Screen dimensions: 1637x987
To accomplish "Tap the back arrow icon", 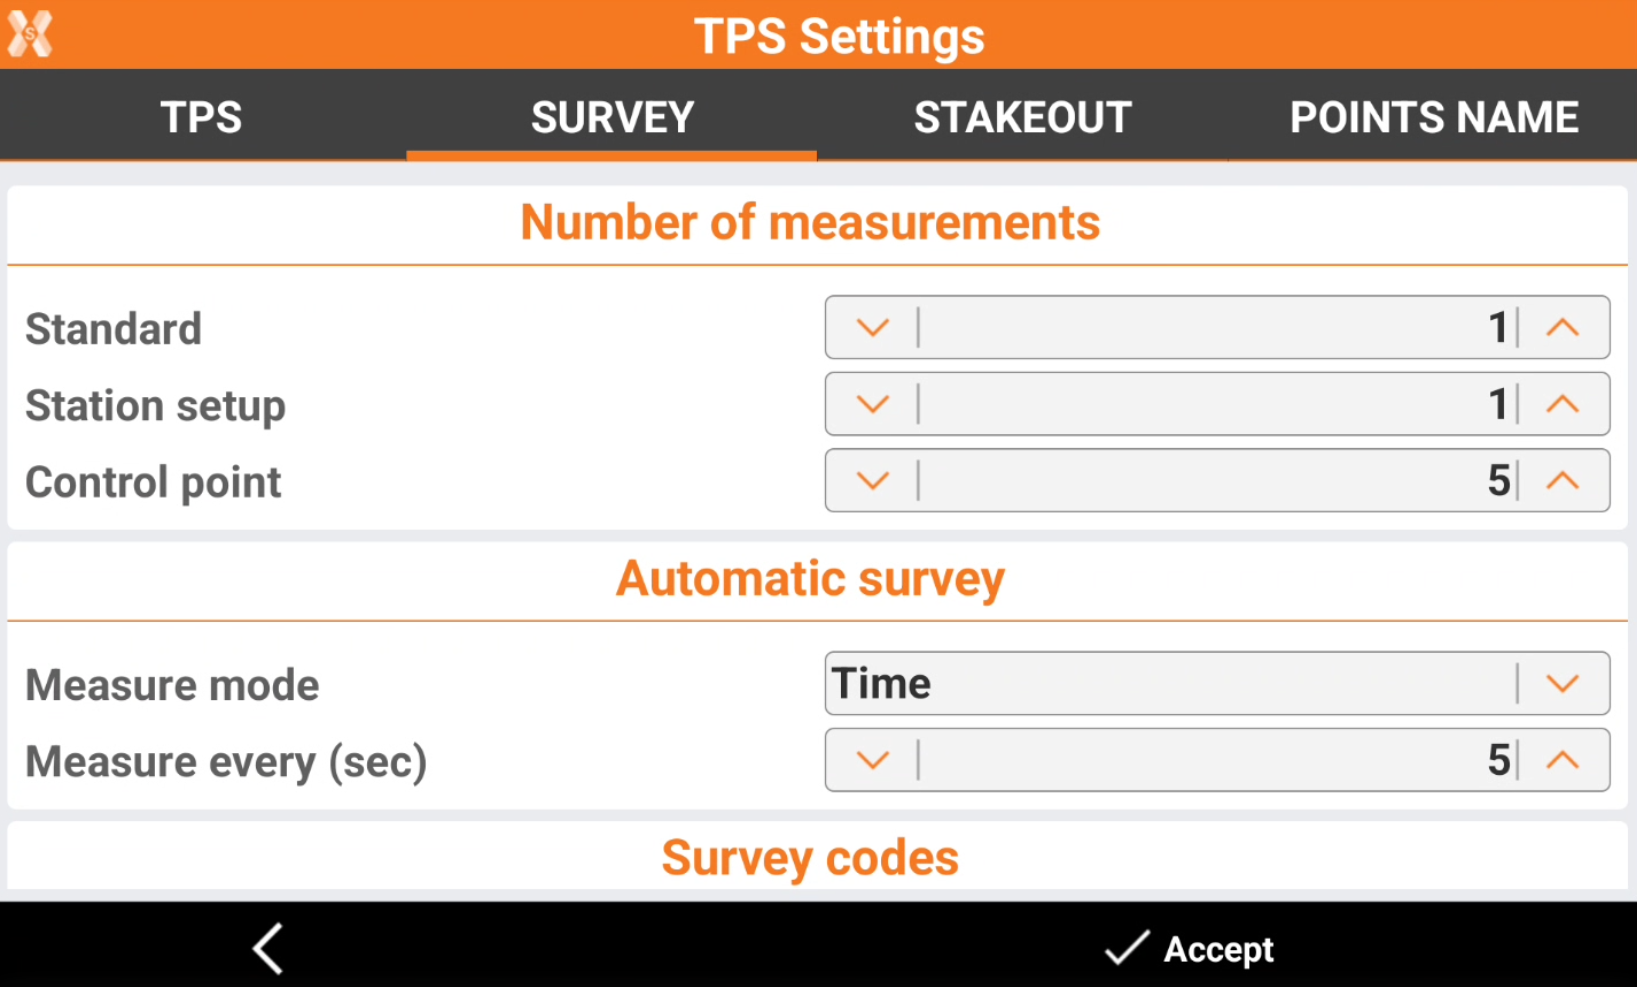I will (268, 948).
